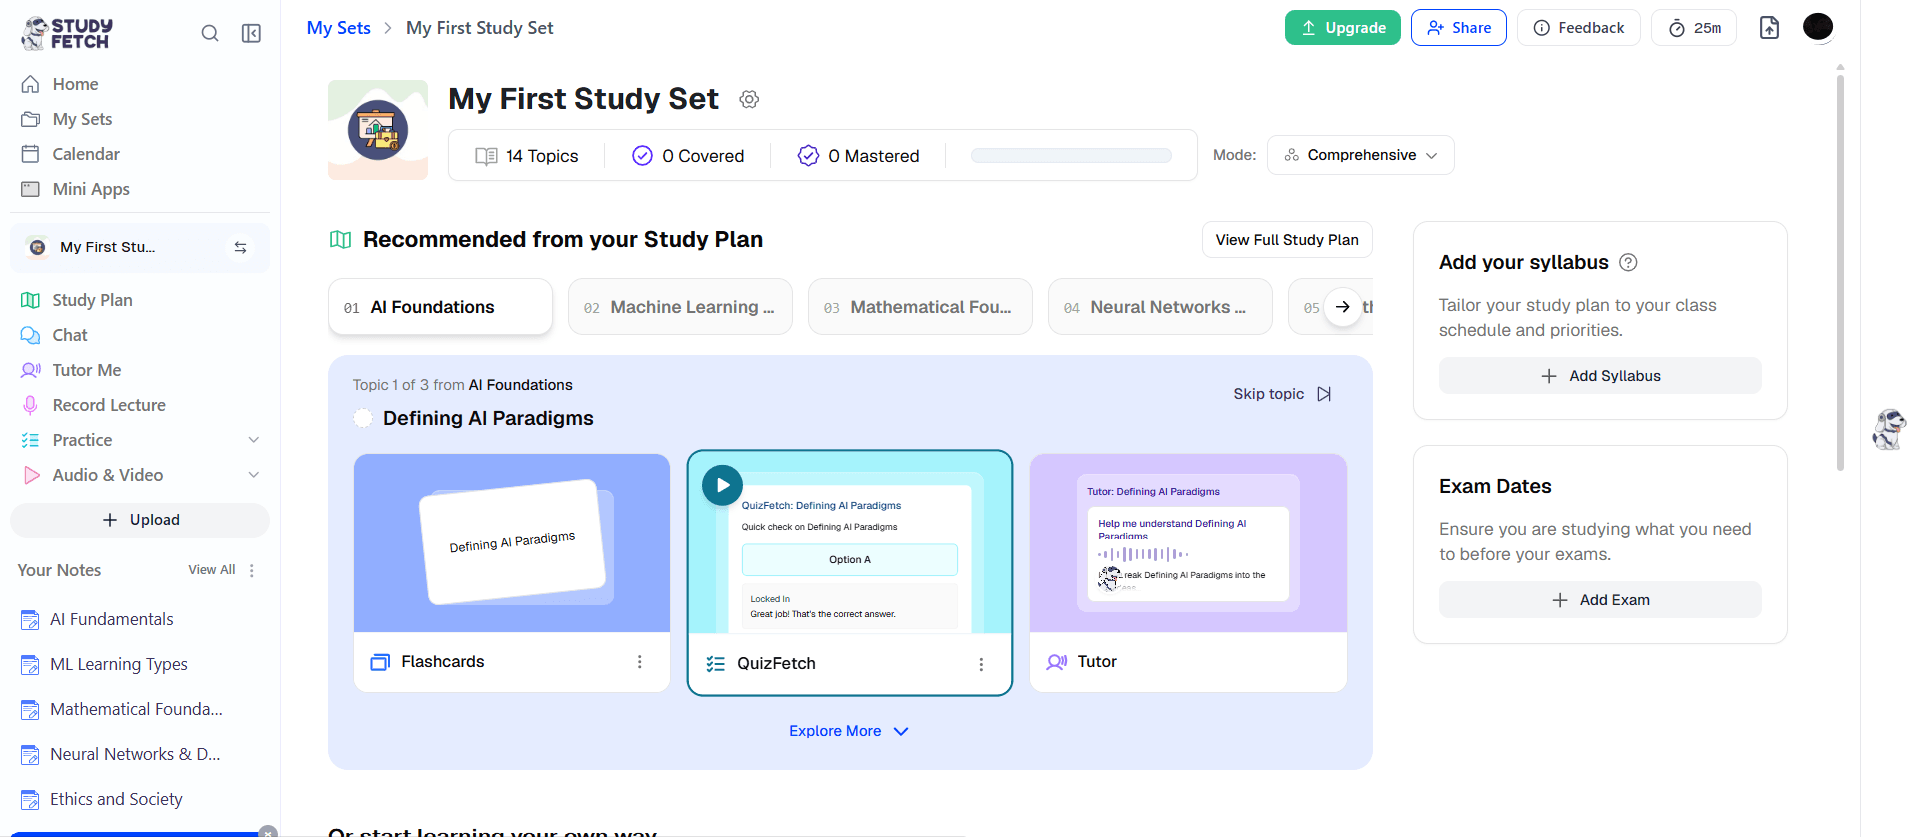
Task: Open the Flashcards card preview
Action: [x=512, y=543]
